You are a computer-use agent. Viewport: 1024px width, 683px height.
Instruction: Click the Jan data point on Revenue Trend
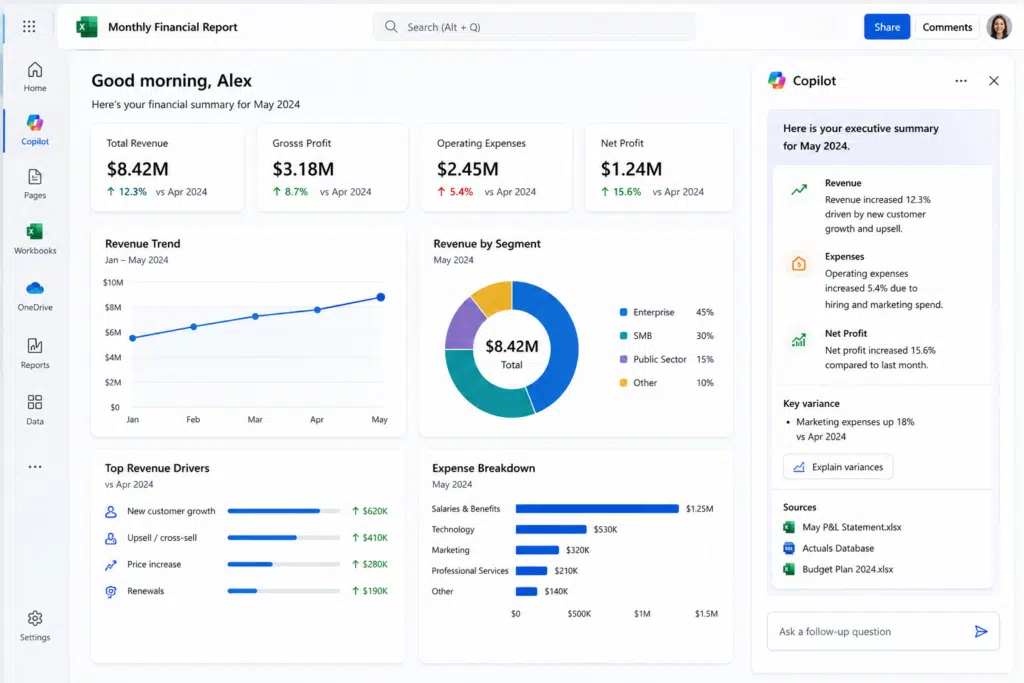pyautogui.click(x=133, y=338)
